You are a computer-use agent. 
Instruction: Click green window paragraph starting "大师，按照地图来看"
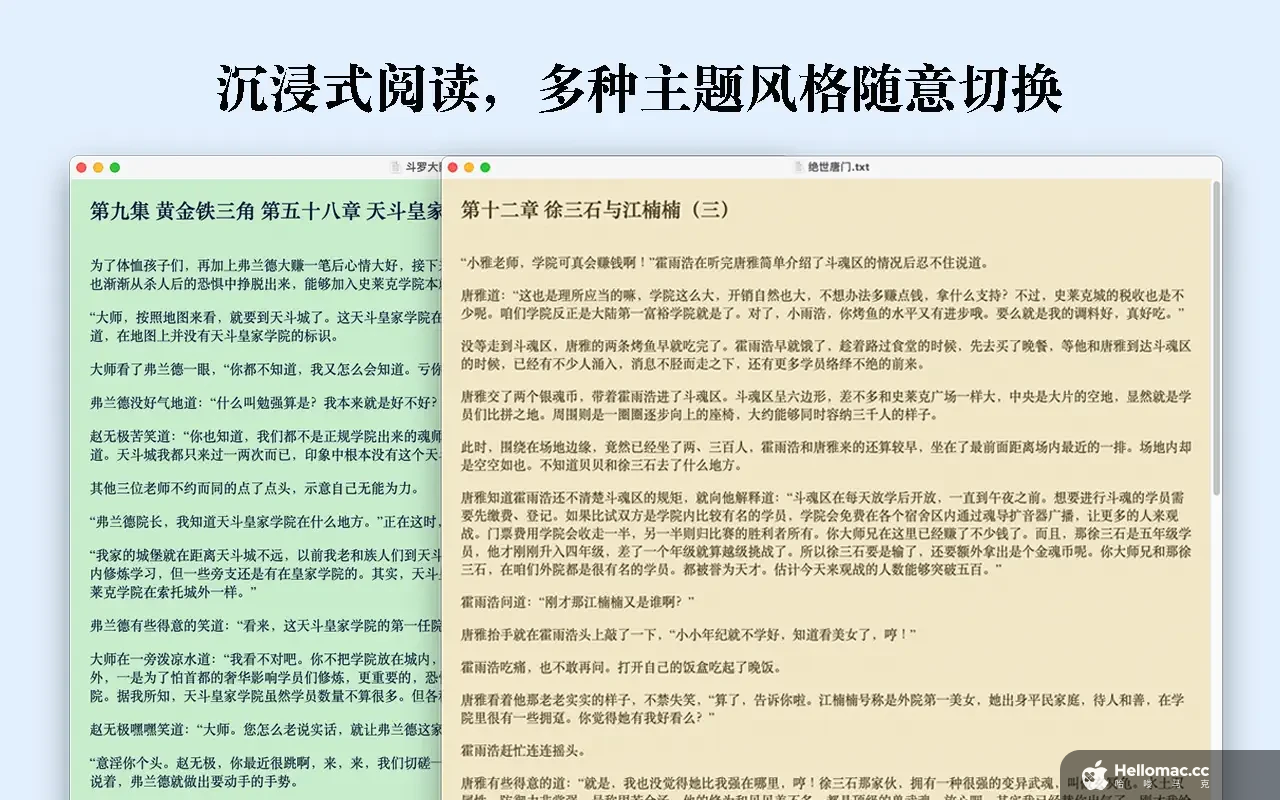click(x=266, y=327)
